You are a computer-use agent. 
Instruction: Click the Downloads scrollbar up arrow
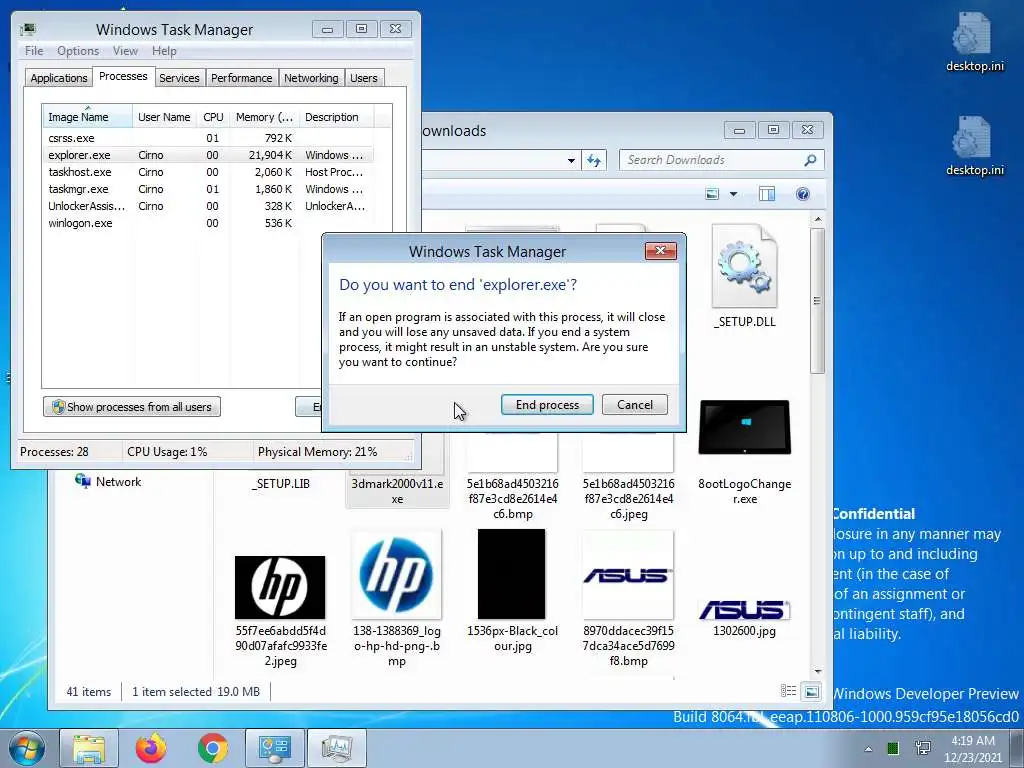[x=818, y=220]
